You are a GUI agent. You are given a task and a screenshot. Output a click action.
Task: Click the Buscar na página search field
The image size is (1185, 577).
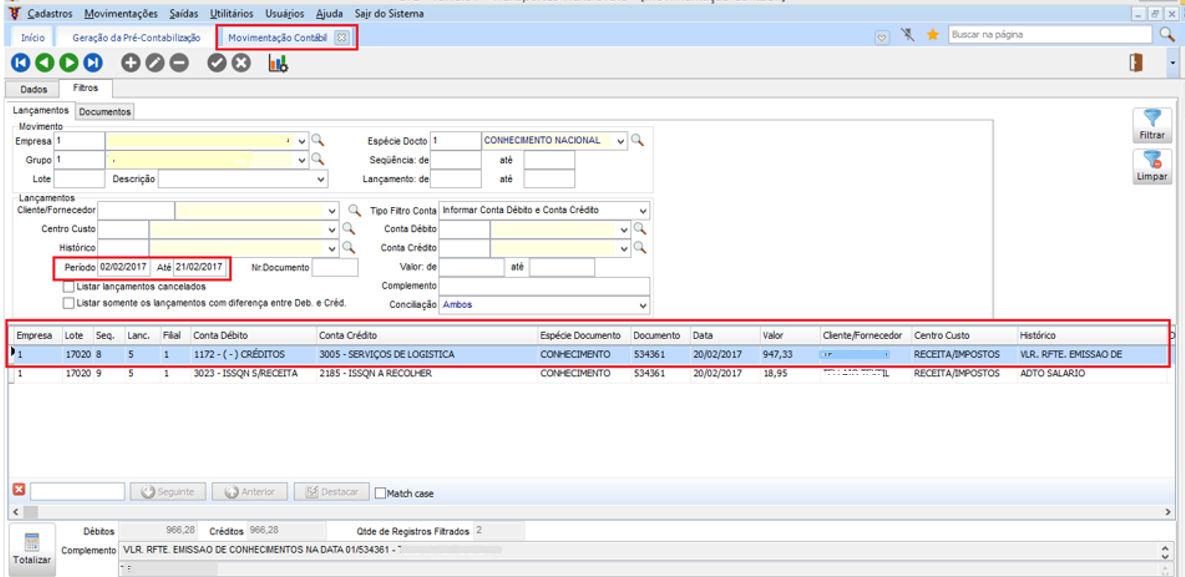[x=1050, y=35]
